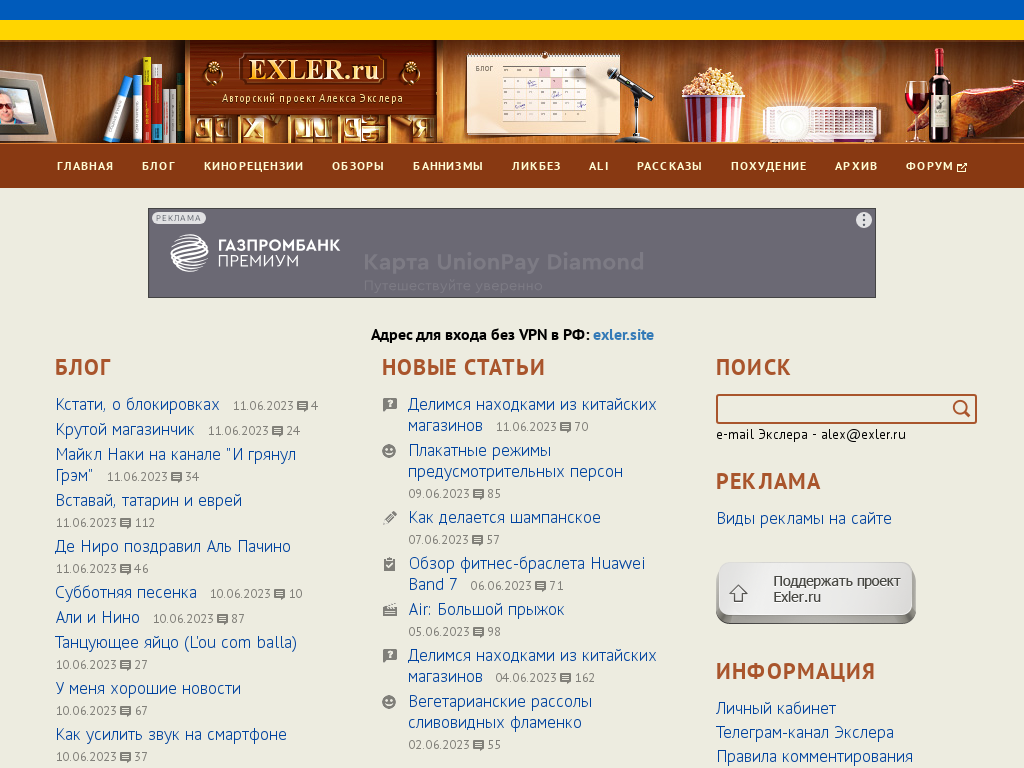This screenshot has height=768, width=1024.
Task: Open 'Как делается шампанское' article
Action: click(x=505, y=518)
